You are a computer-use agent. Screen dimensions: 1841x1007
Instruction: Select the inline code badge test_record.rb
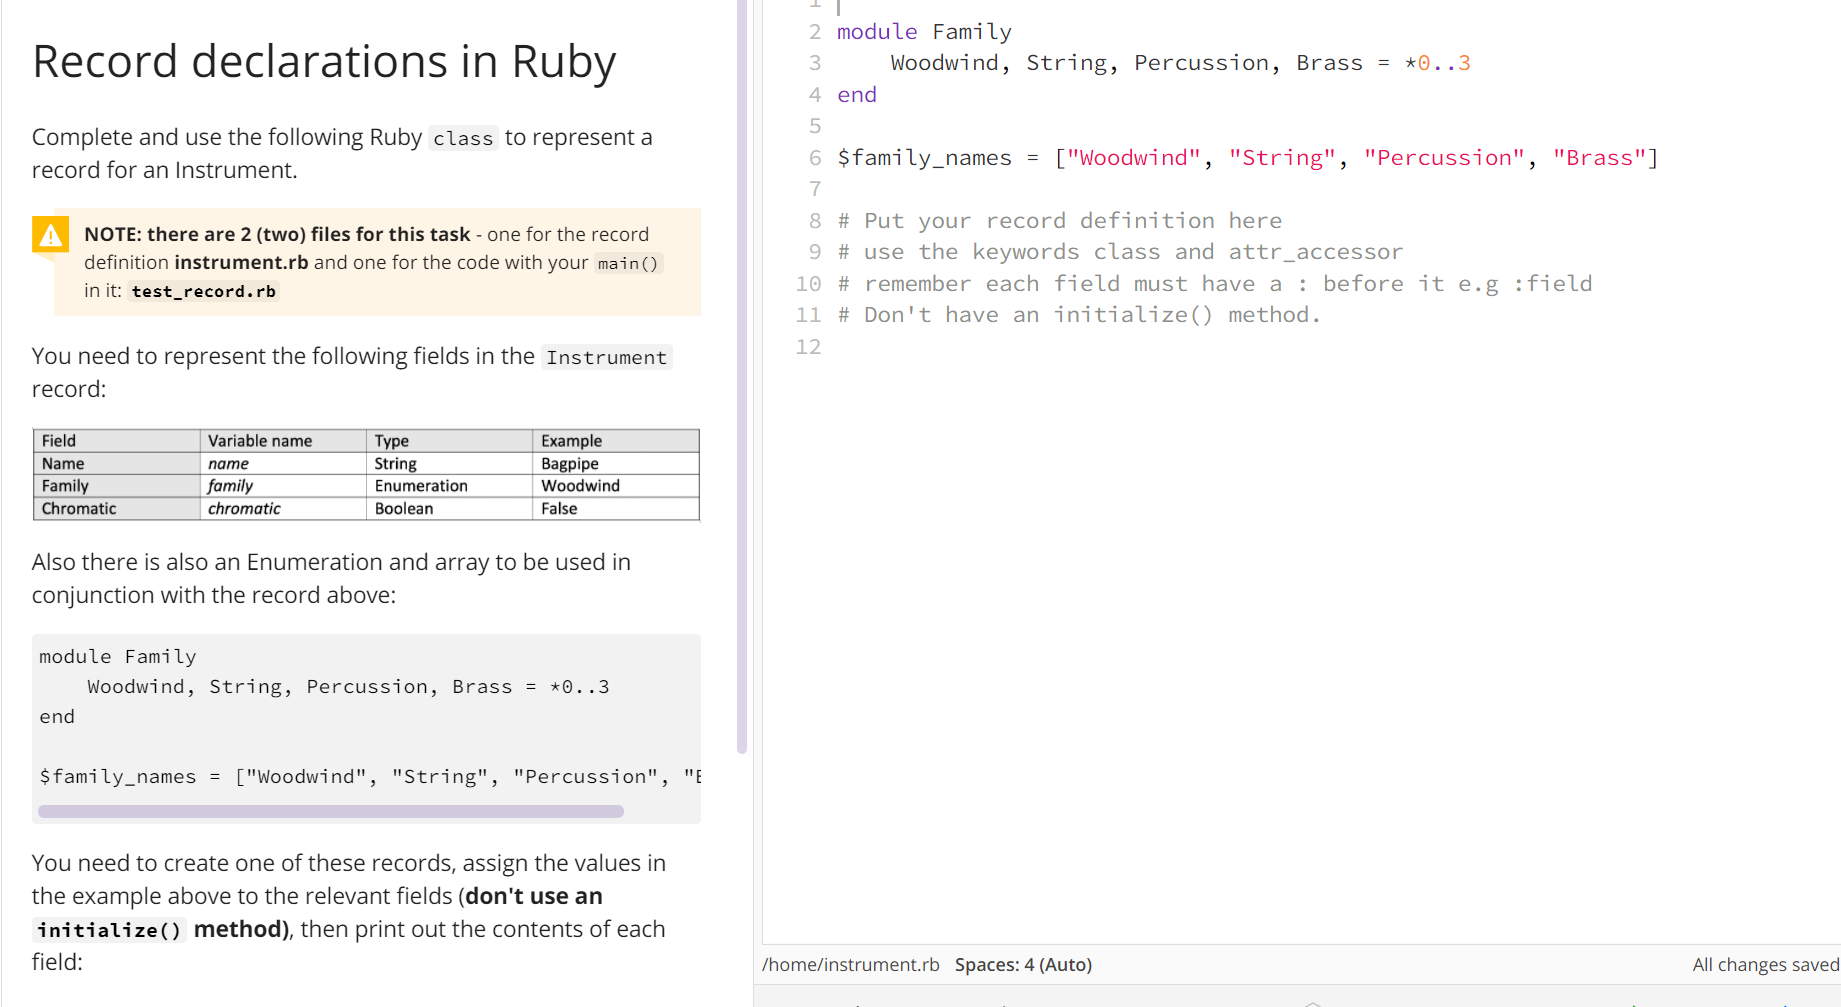tap(203, 291)
